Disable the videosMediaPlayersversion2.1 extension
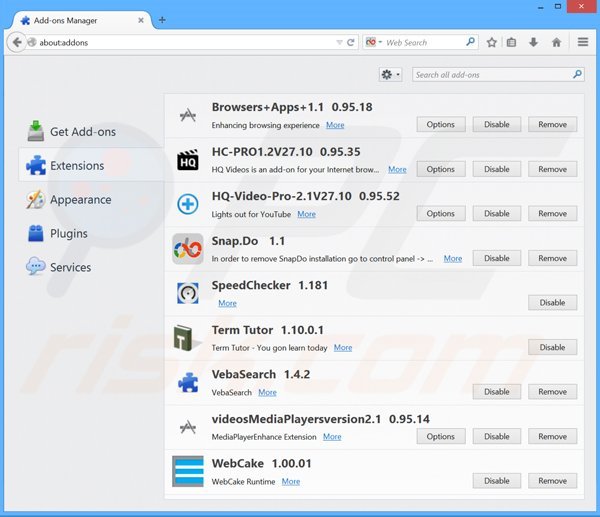The width and height of the screenshot is (600, 517). click(x=497, y=436)
